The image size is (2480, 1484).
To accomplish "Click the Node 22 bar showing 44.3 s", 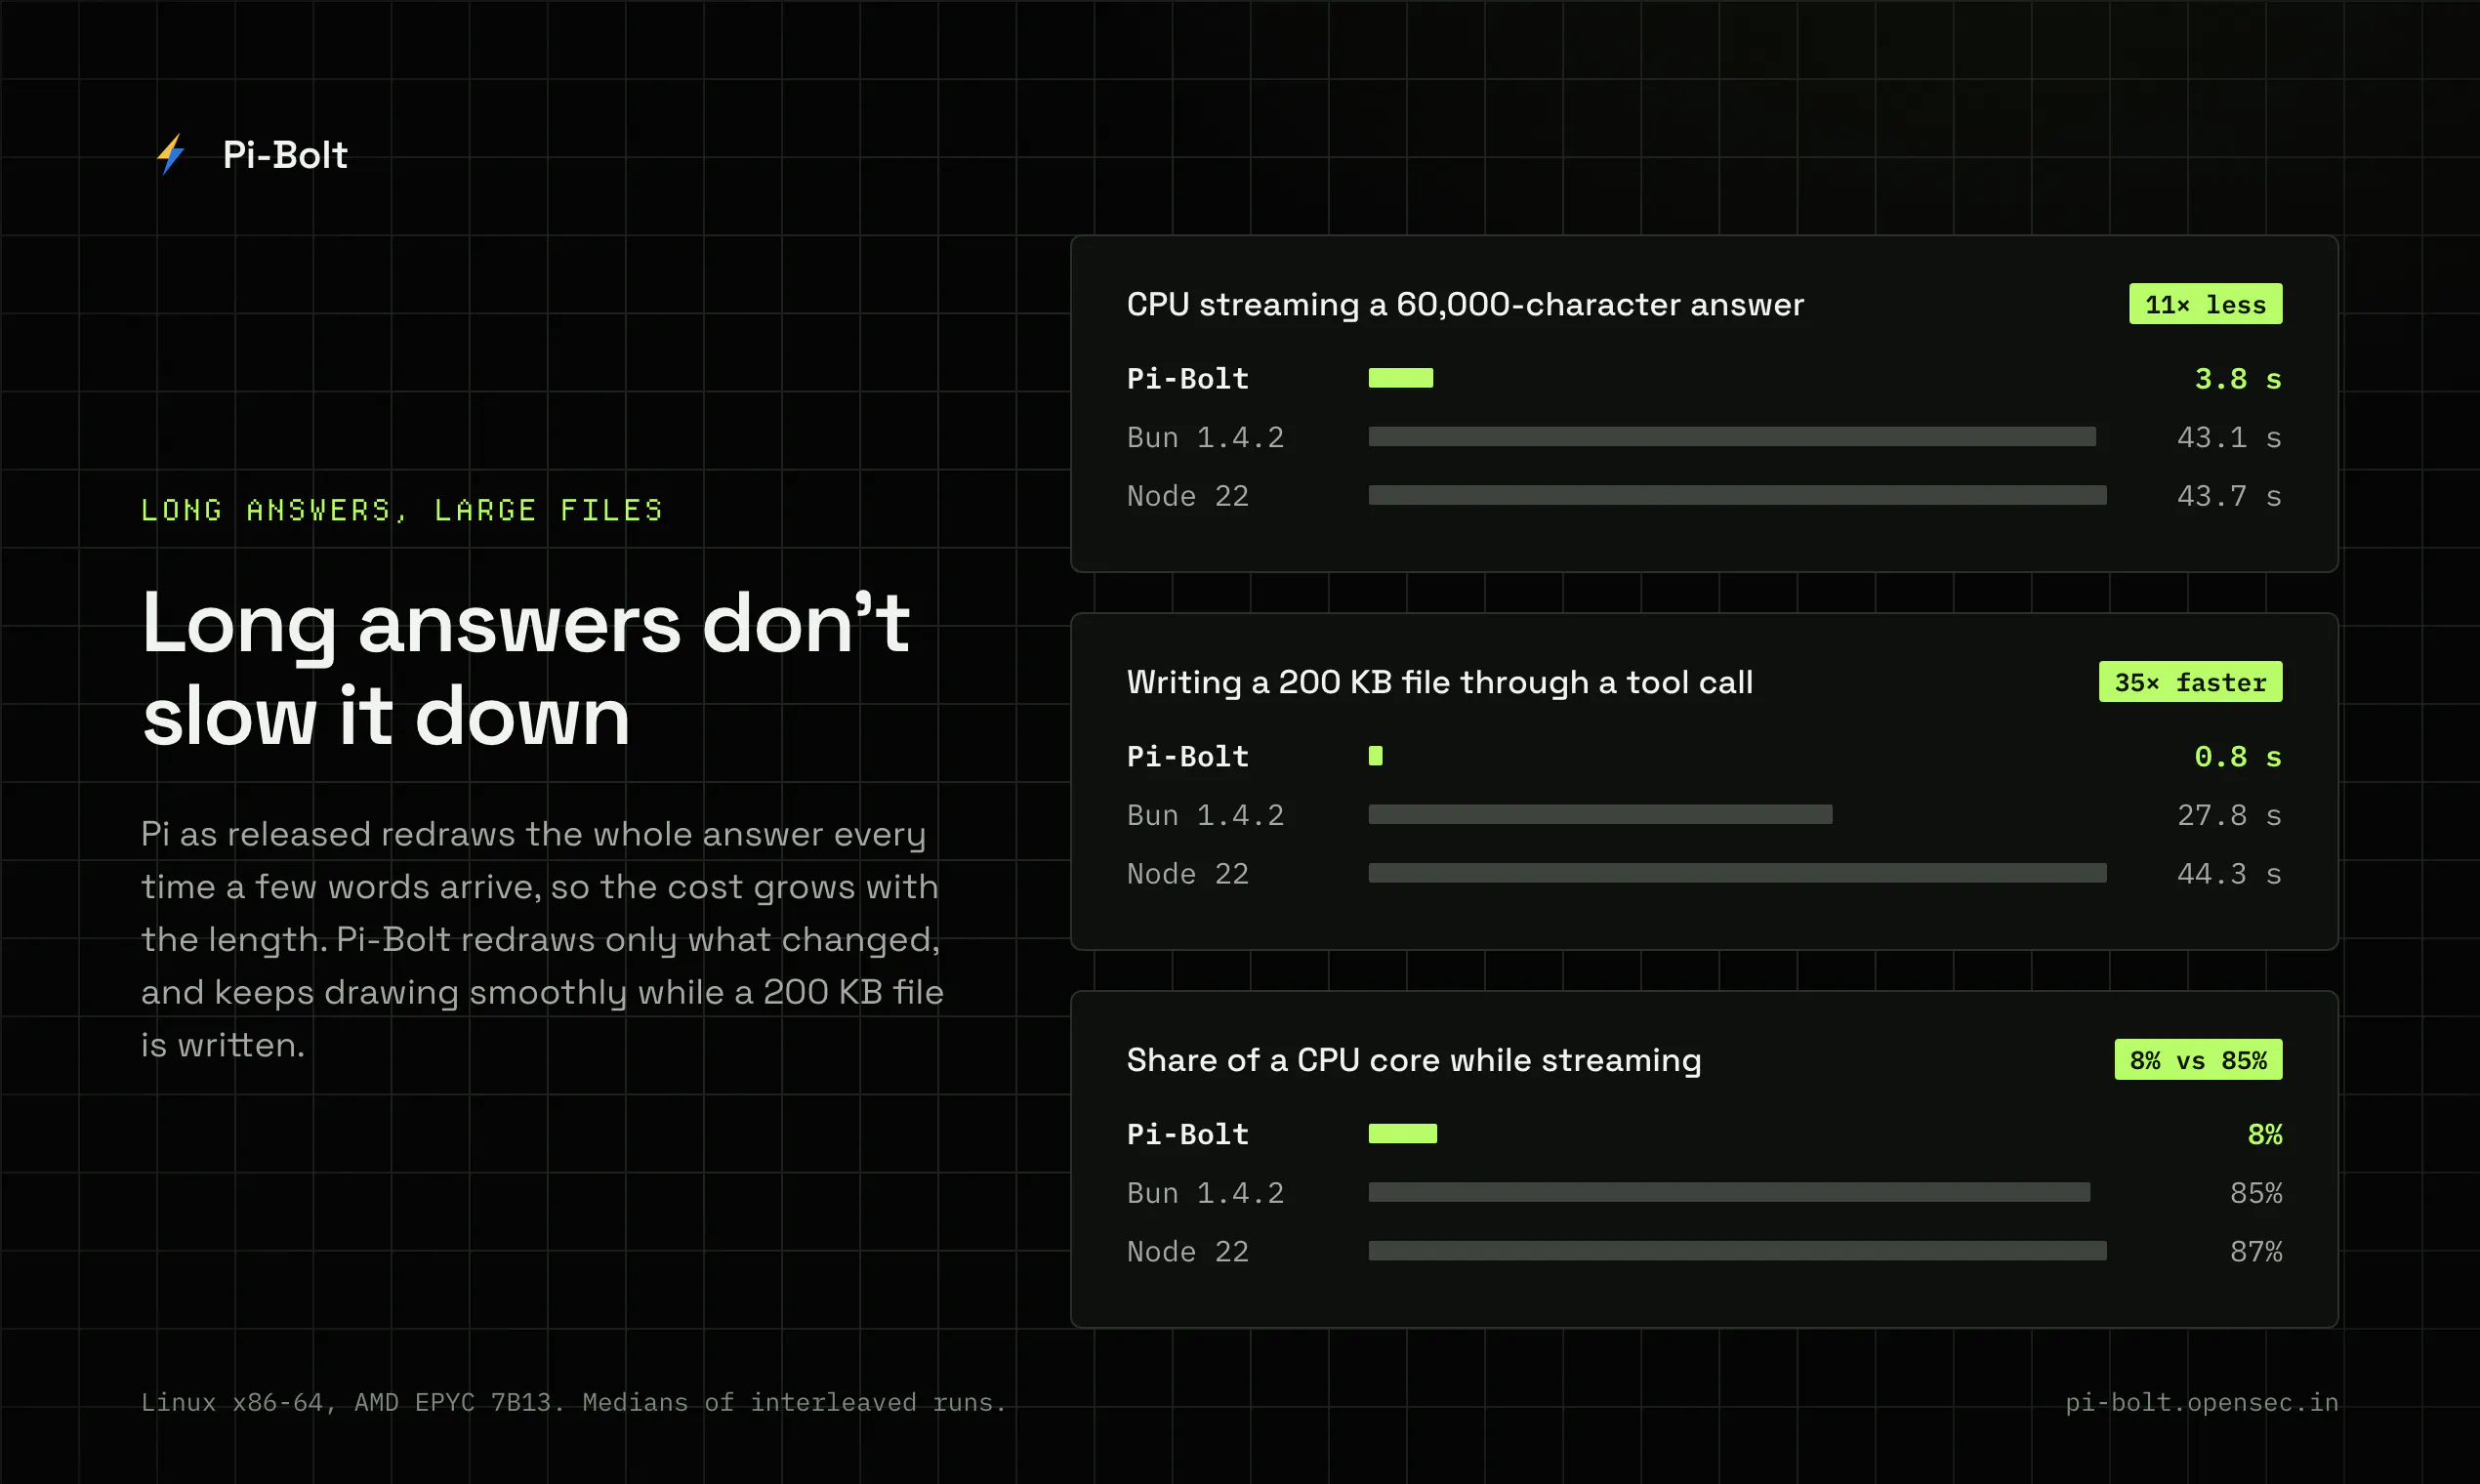I will click(x=1737, y=873).
